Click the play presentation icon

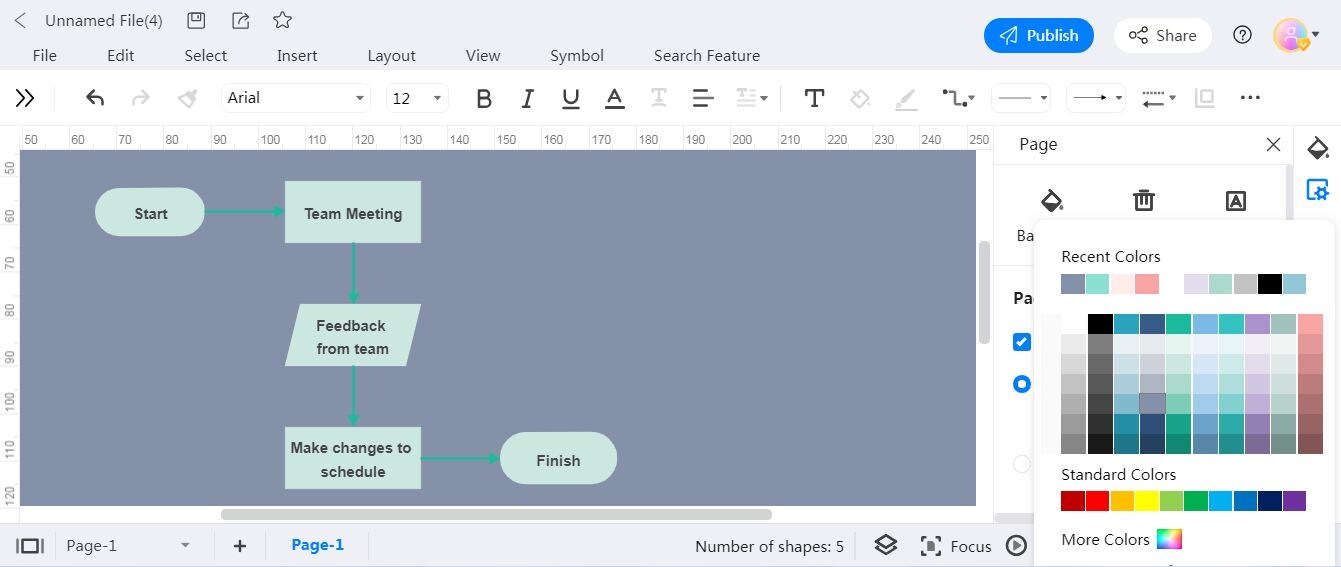click(1016, 546)
